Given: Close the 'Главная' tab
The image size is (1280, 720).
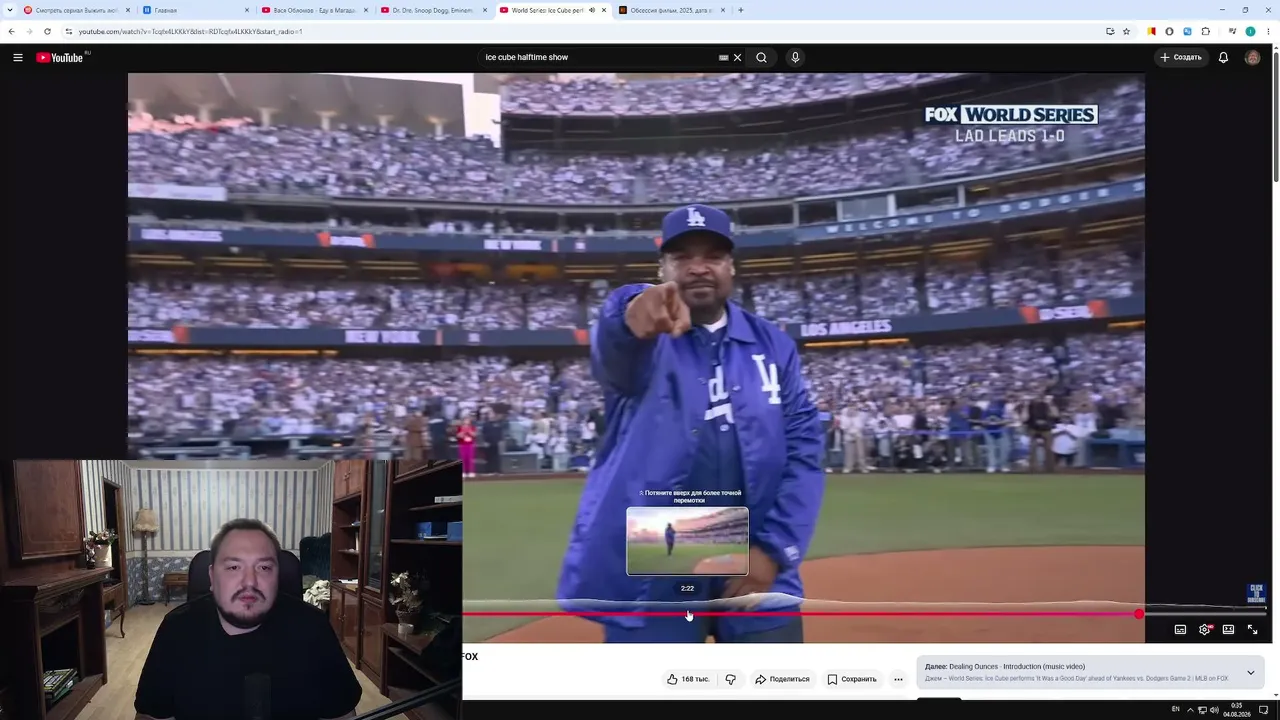Looking at the screenshot, I should 247,10.
